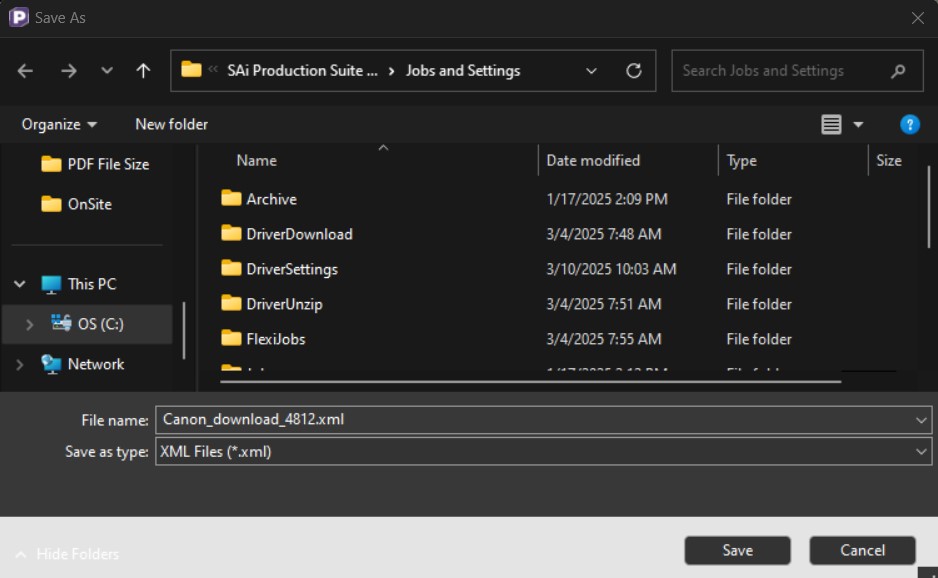This screenshot has width=938, height=578.
Task: Expand the address bar history dropdown
Action: pyautogui.click(x=591, y=71)
